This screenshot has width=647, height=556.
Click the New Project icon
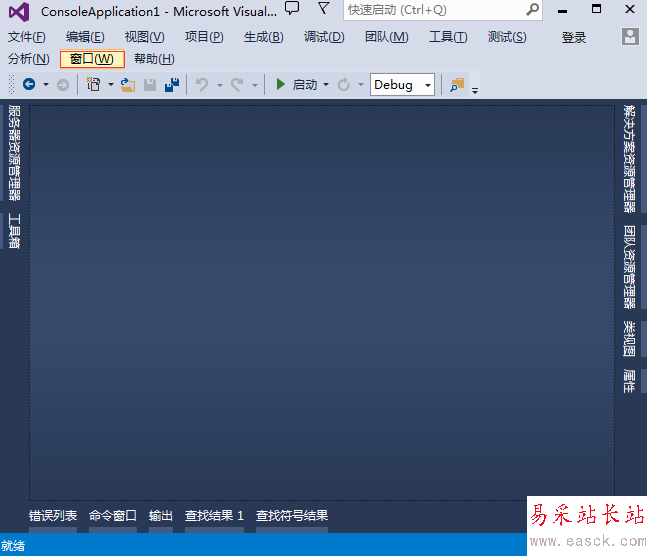pyautogui.click(x=94, y=84)
